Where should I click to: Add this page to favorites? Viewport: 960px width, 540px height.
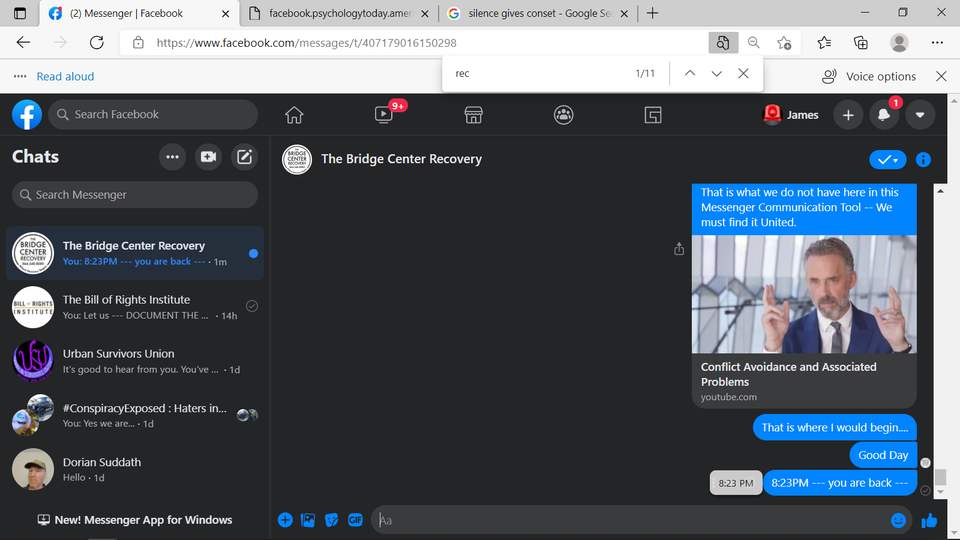(784, 43)
